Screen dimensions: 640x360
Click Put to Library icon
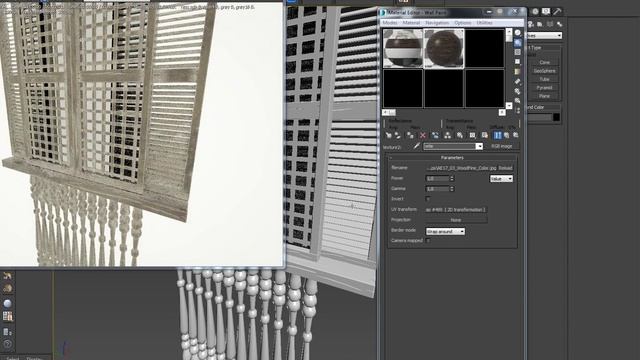coord(460,135)
